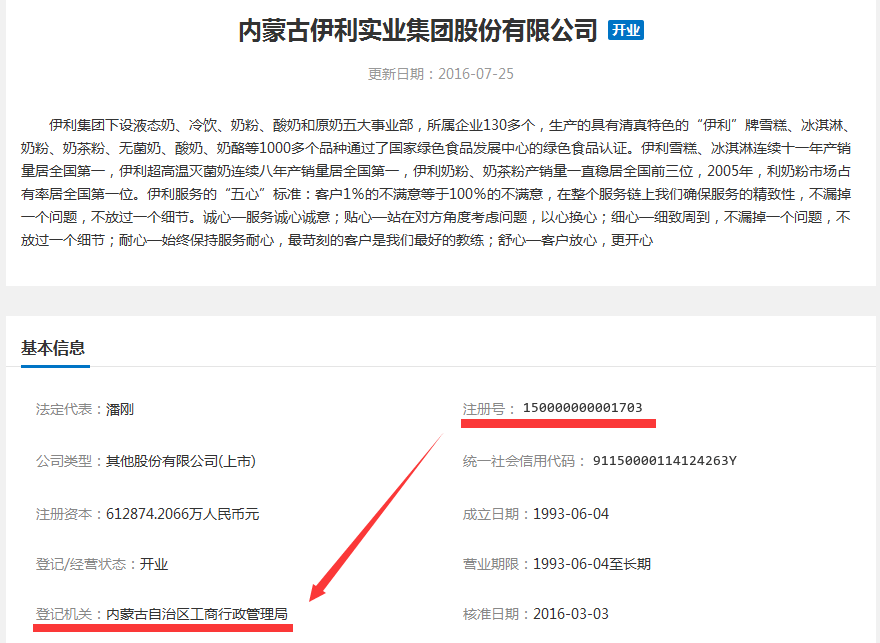Select the 更新日期 2016-07-25 text
Screen dimensions: 880x643
pos(441,74)
